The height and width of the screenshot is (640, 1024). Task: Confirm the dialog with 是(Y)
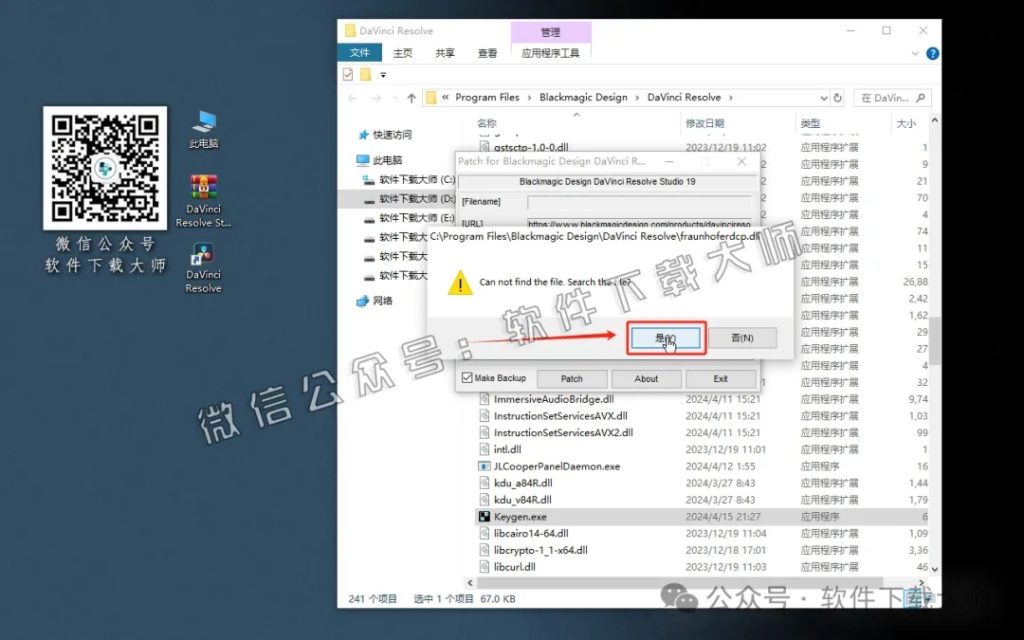[665, 337]
